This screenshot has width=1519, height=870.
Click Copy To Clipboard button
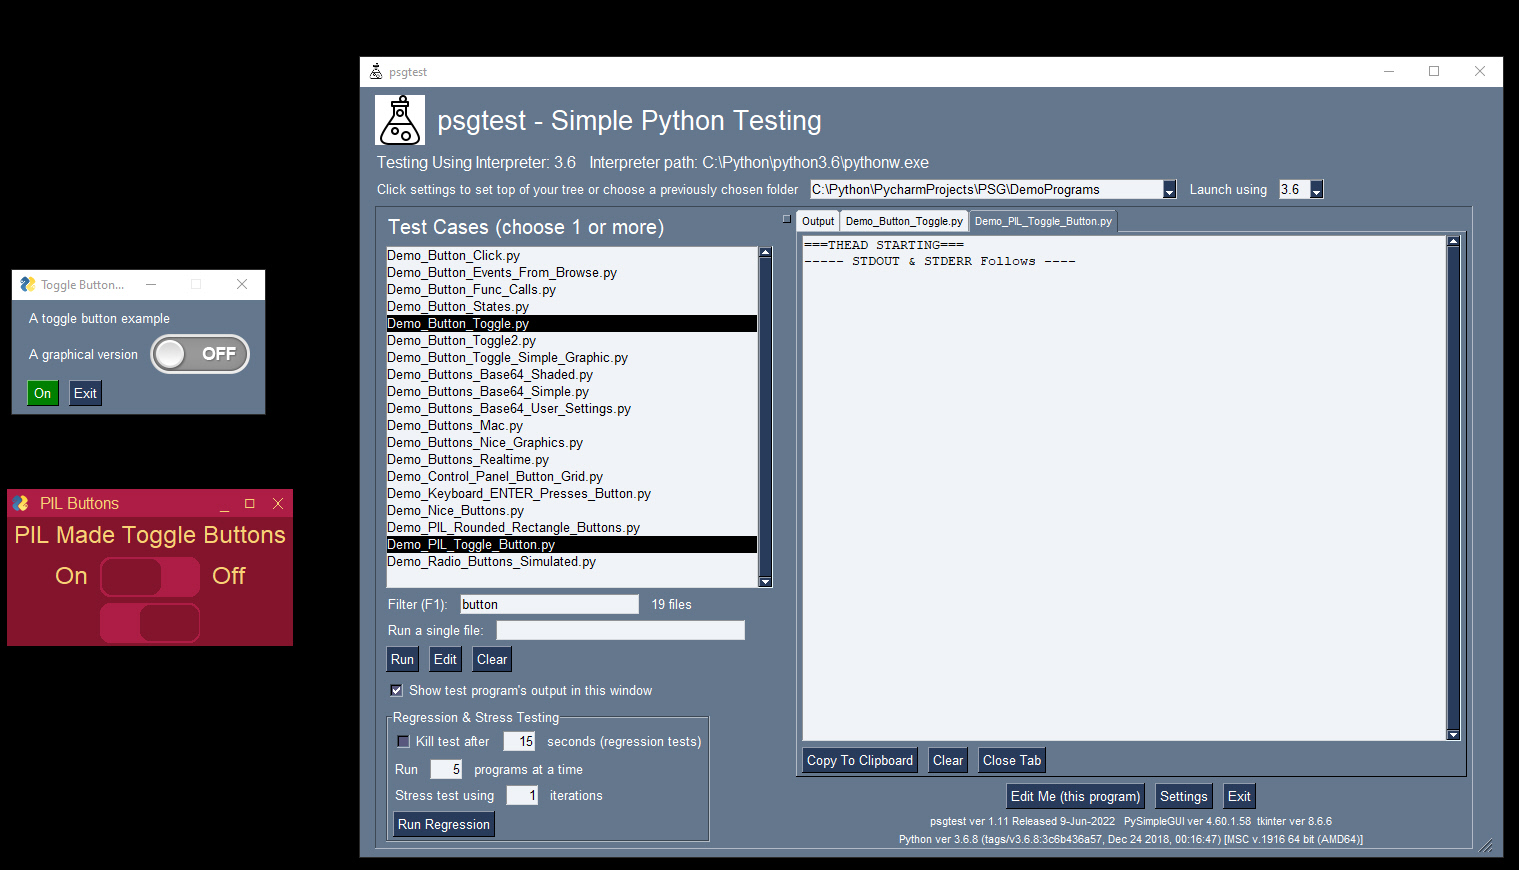coord(860,761)
